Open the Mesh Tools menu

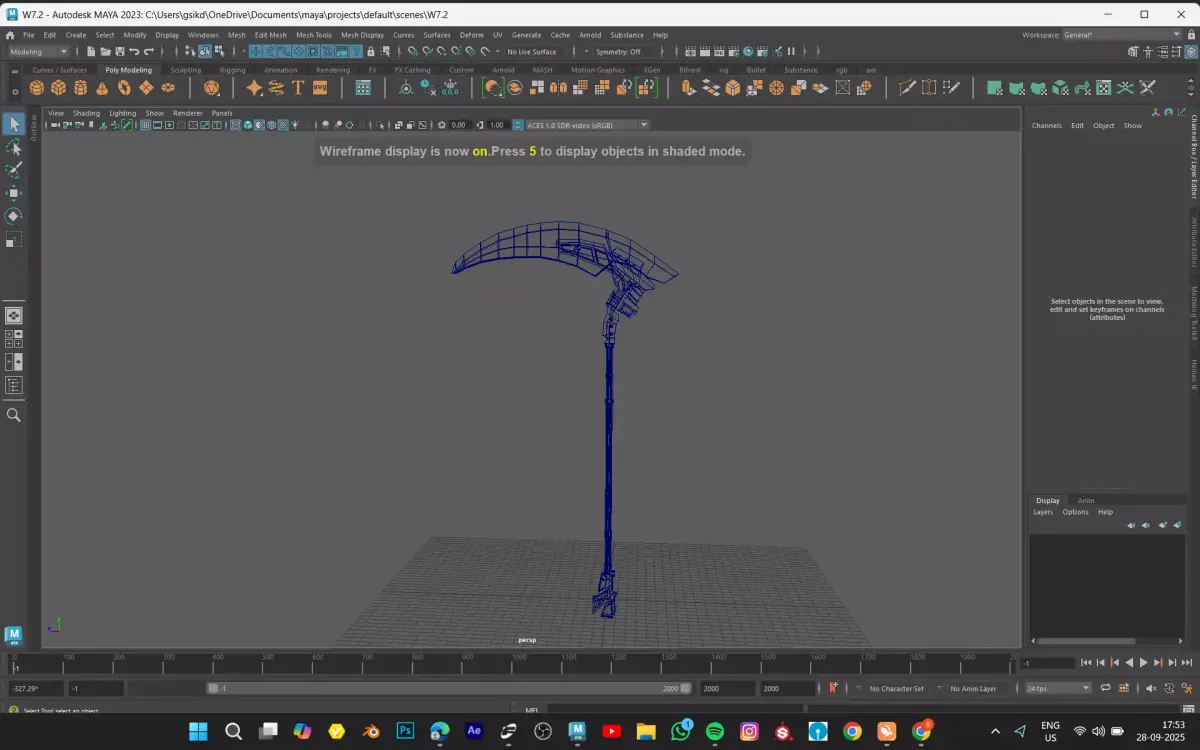click(313, 35)
